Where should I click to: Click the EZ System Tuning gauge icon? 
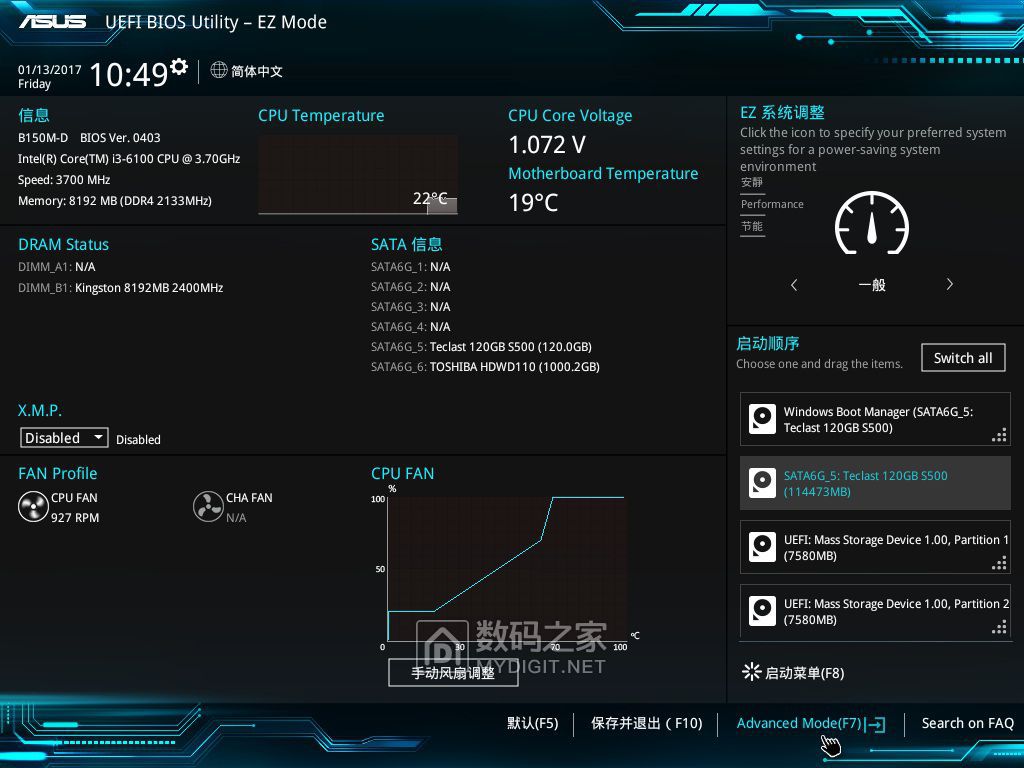871,225
